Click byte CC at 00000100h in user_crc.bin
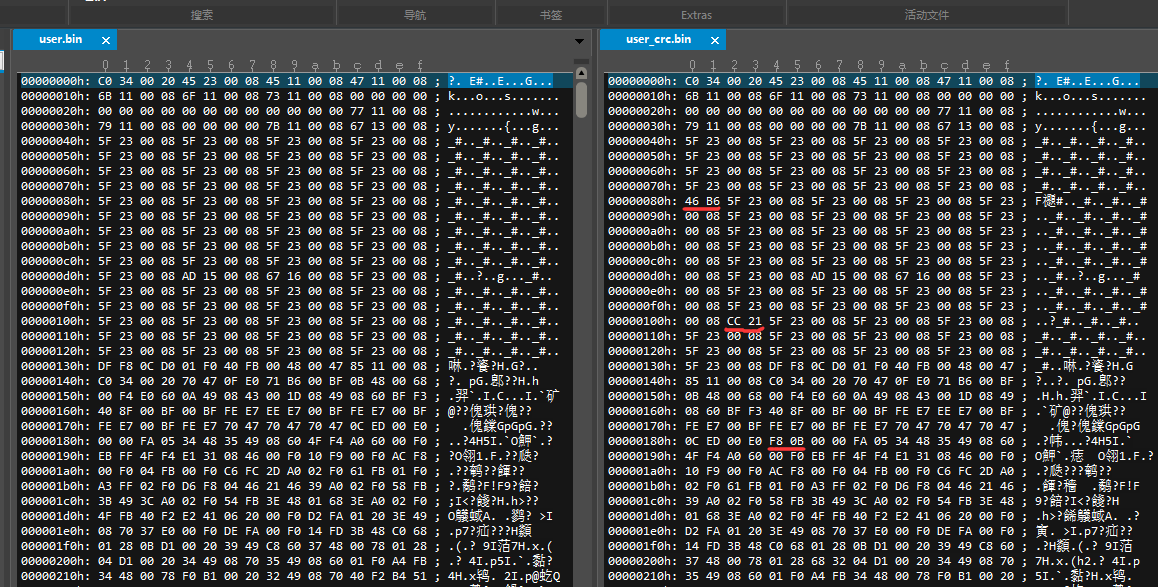This screenshot has height=587, width=1158. (734, 321)
